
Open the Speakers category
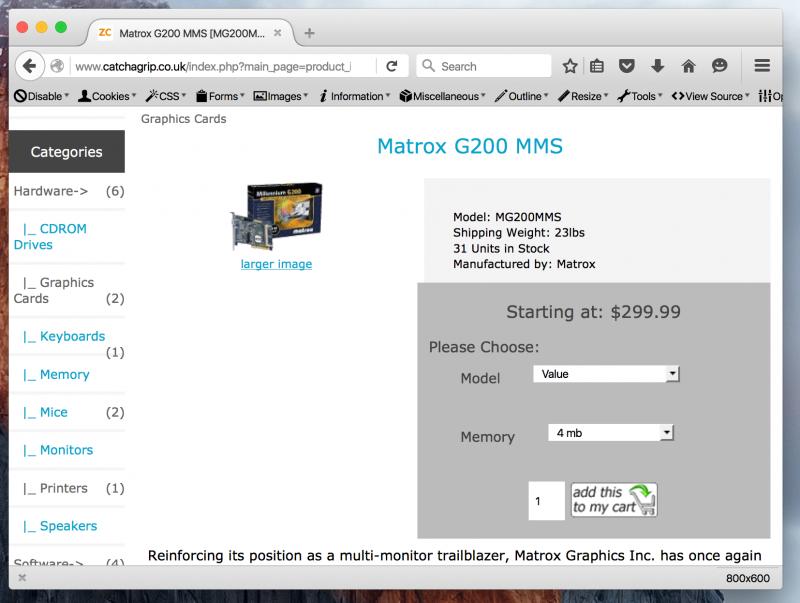pos(60,526)
